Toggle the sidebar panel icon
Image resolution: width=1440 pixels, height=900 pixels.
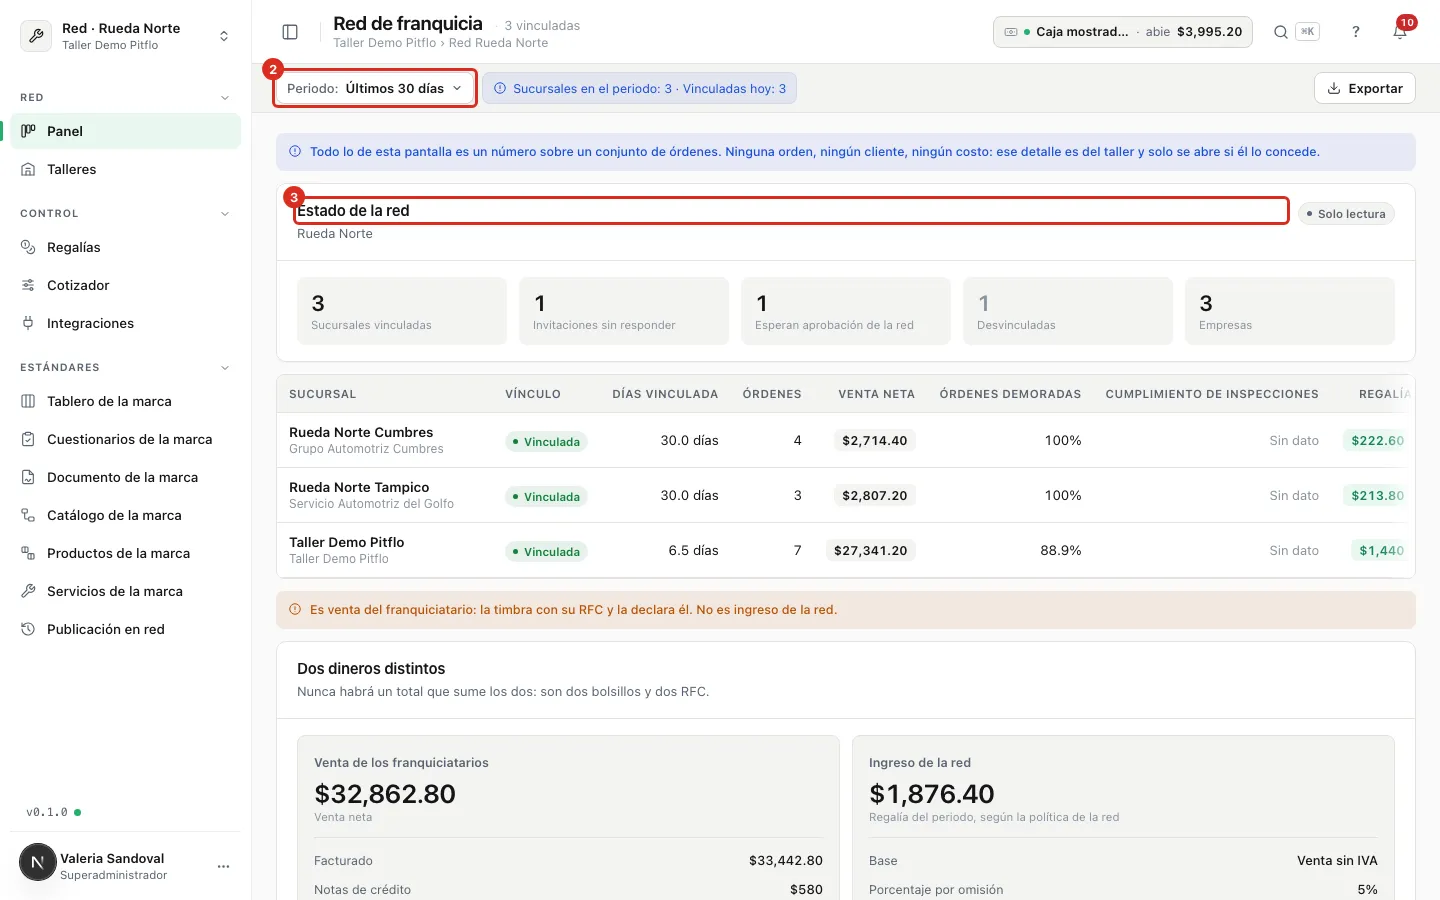[x=290, y=32]
